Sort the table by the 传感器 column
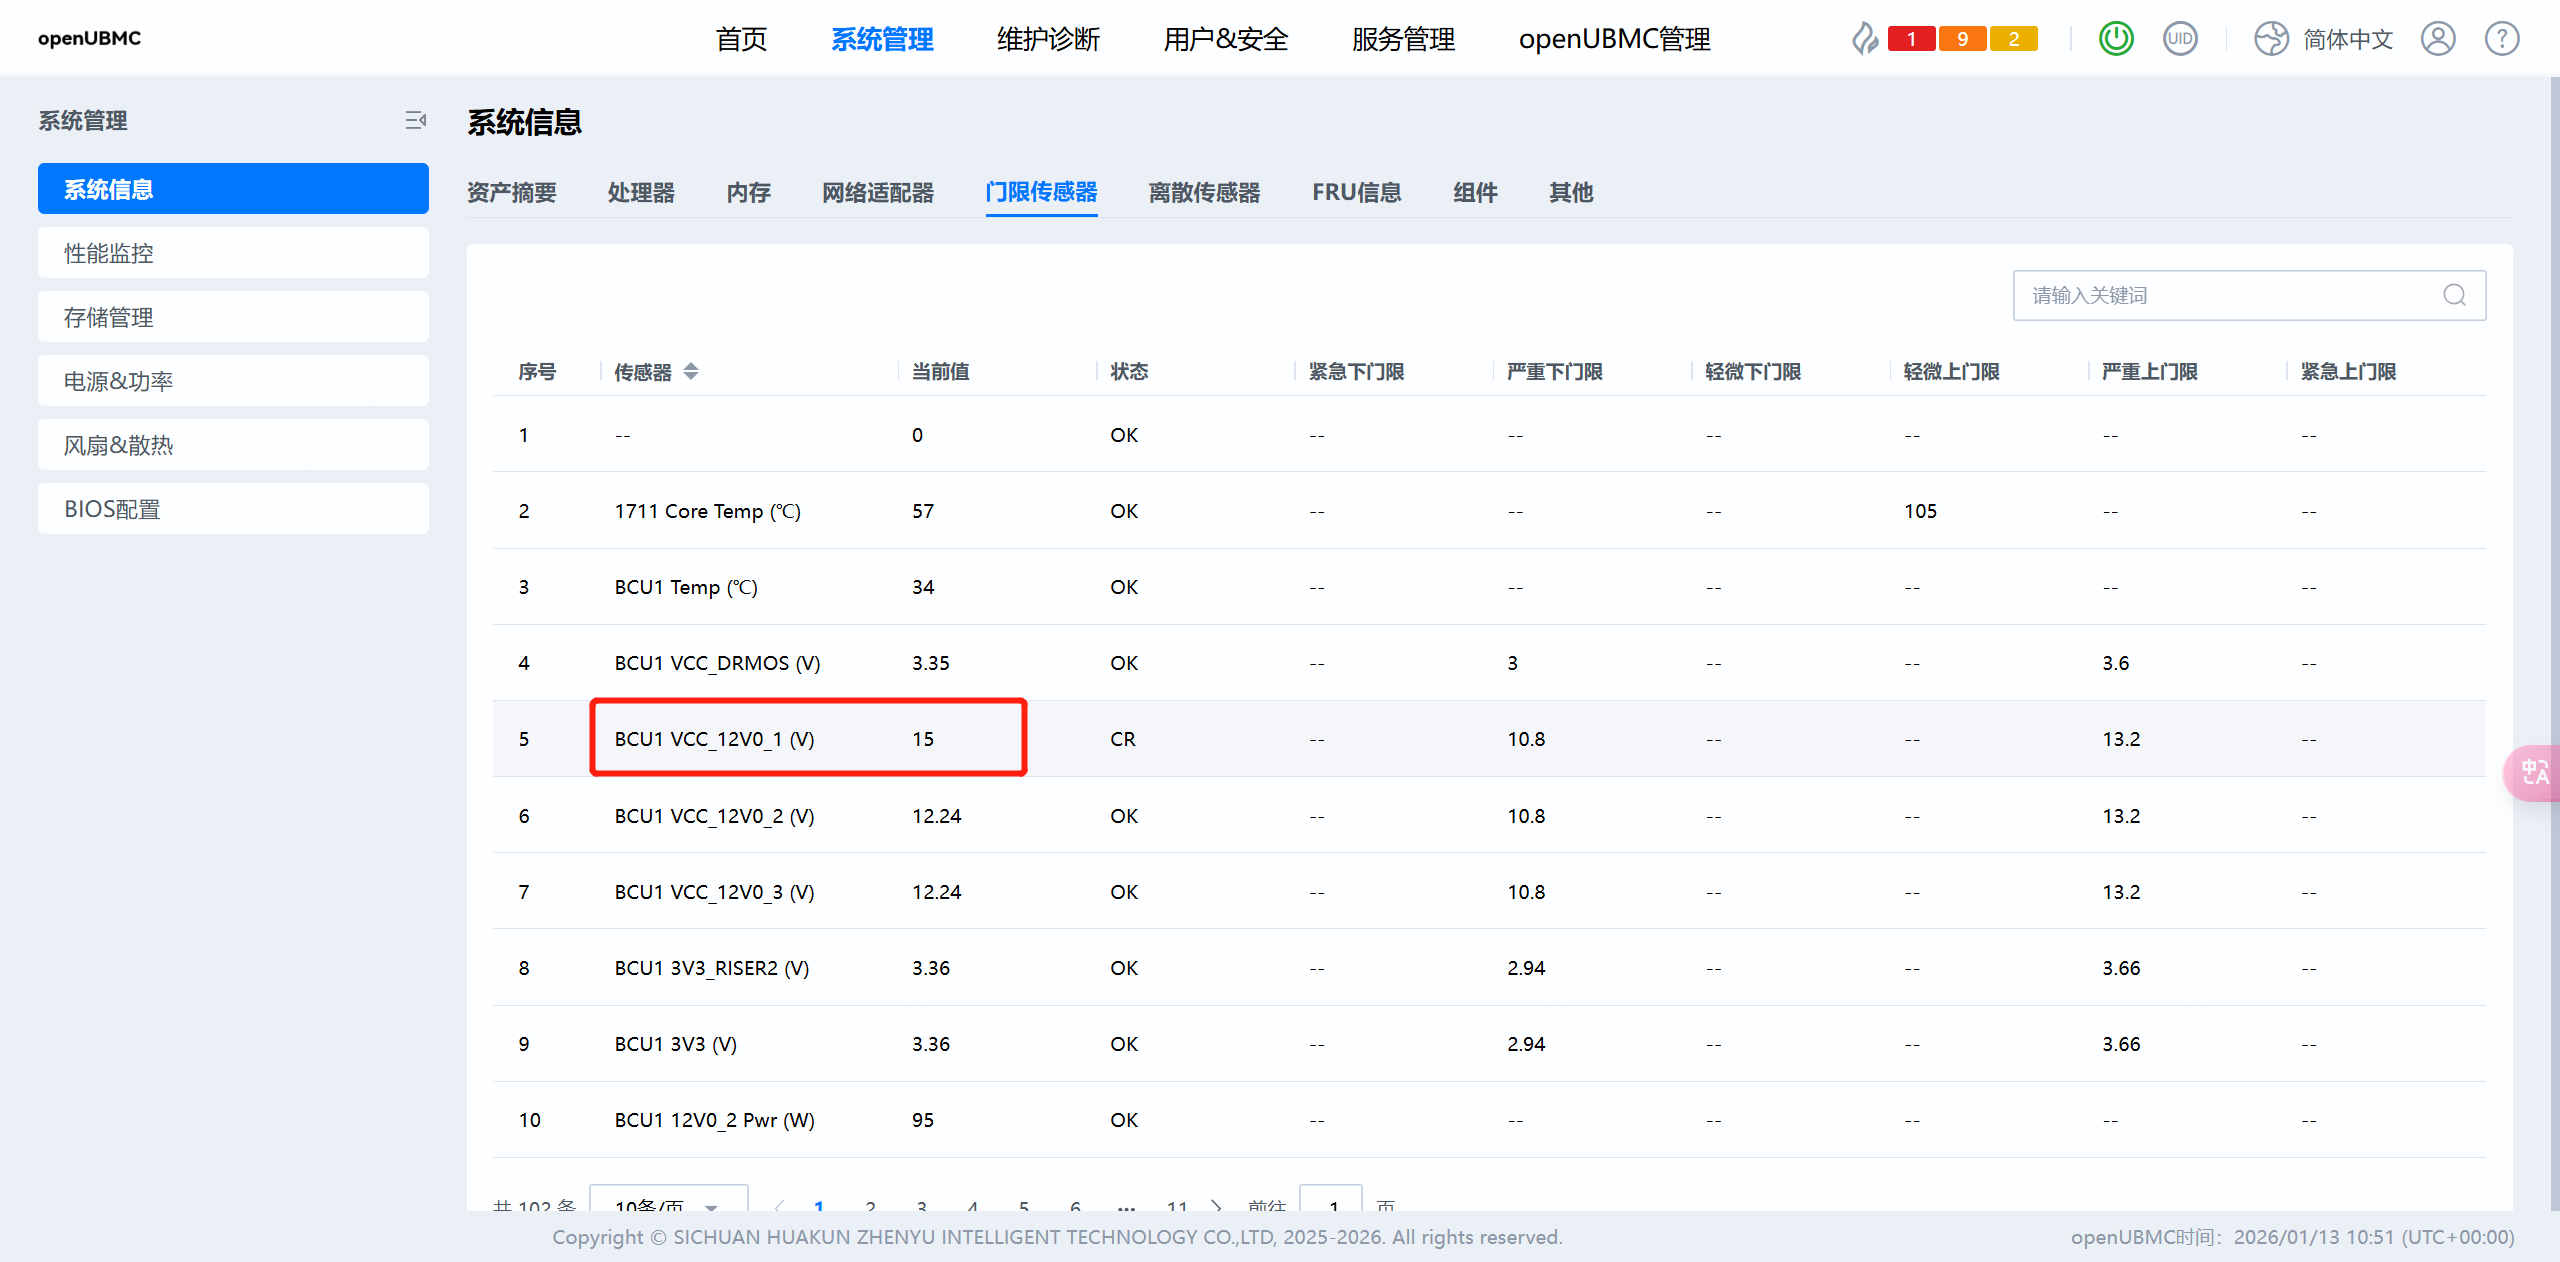 690,372
